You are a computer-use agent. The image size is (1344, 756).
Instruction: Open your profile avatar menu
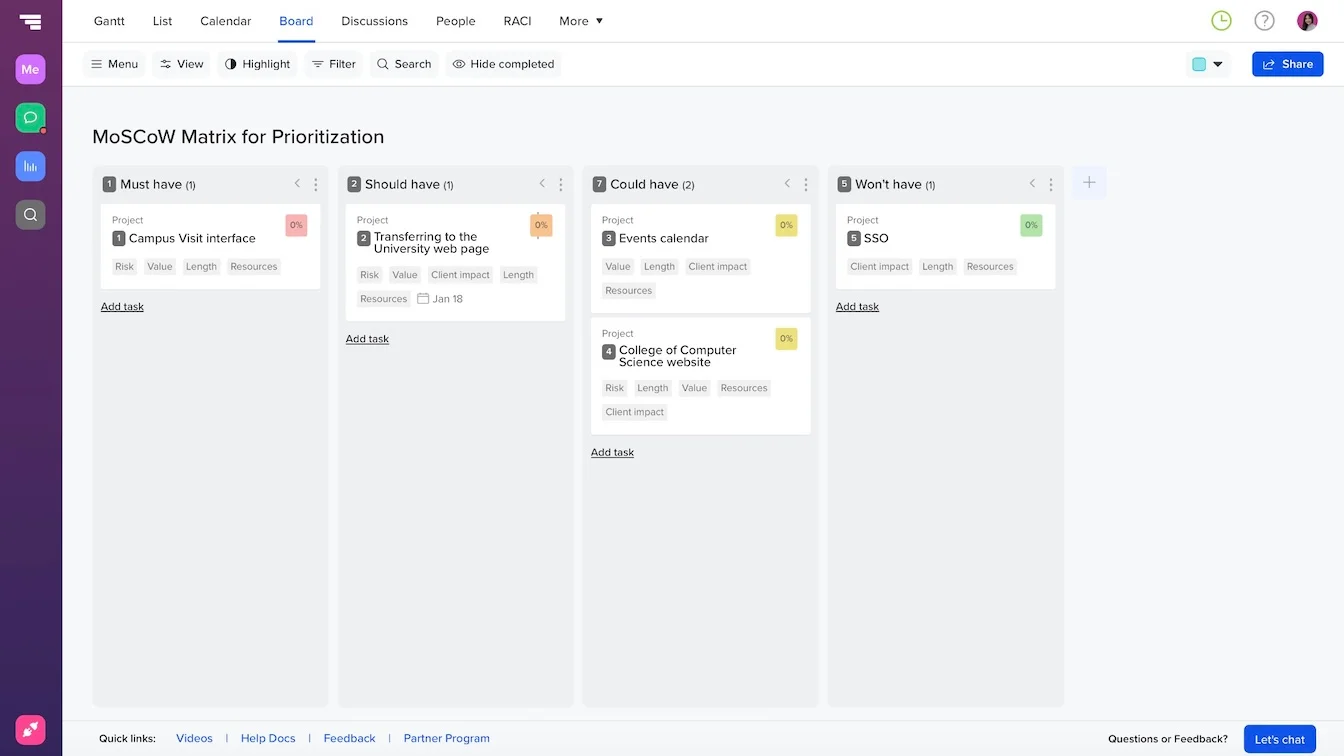coord(1307,19)
